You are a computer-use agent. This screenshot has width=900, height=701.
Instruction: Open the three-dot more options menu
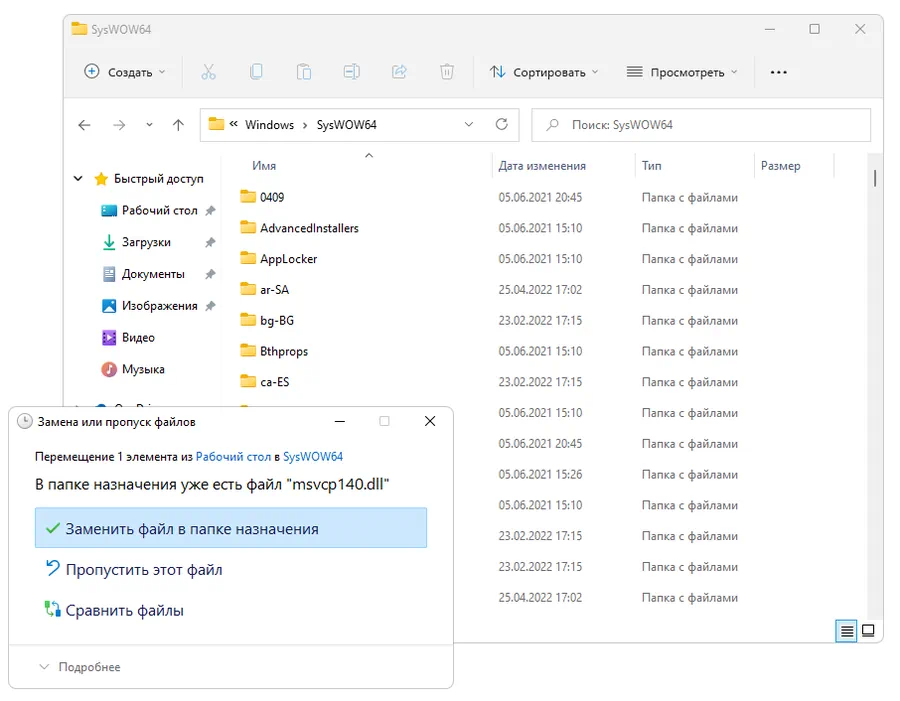(779, 72)
